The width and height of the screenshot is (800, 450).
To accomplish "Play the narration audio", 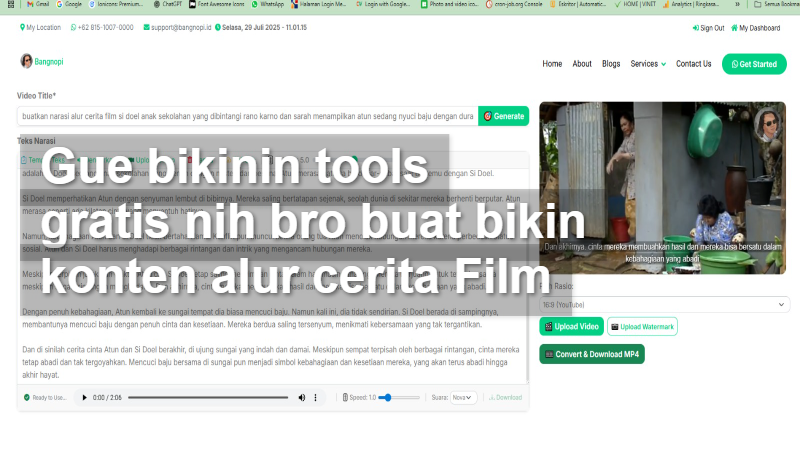I will 84,398.
